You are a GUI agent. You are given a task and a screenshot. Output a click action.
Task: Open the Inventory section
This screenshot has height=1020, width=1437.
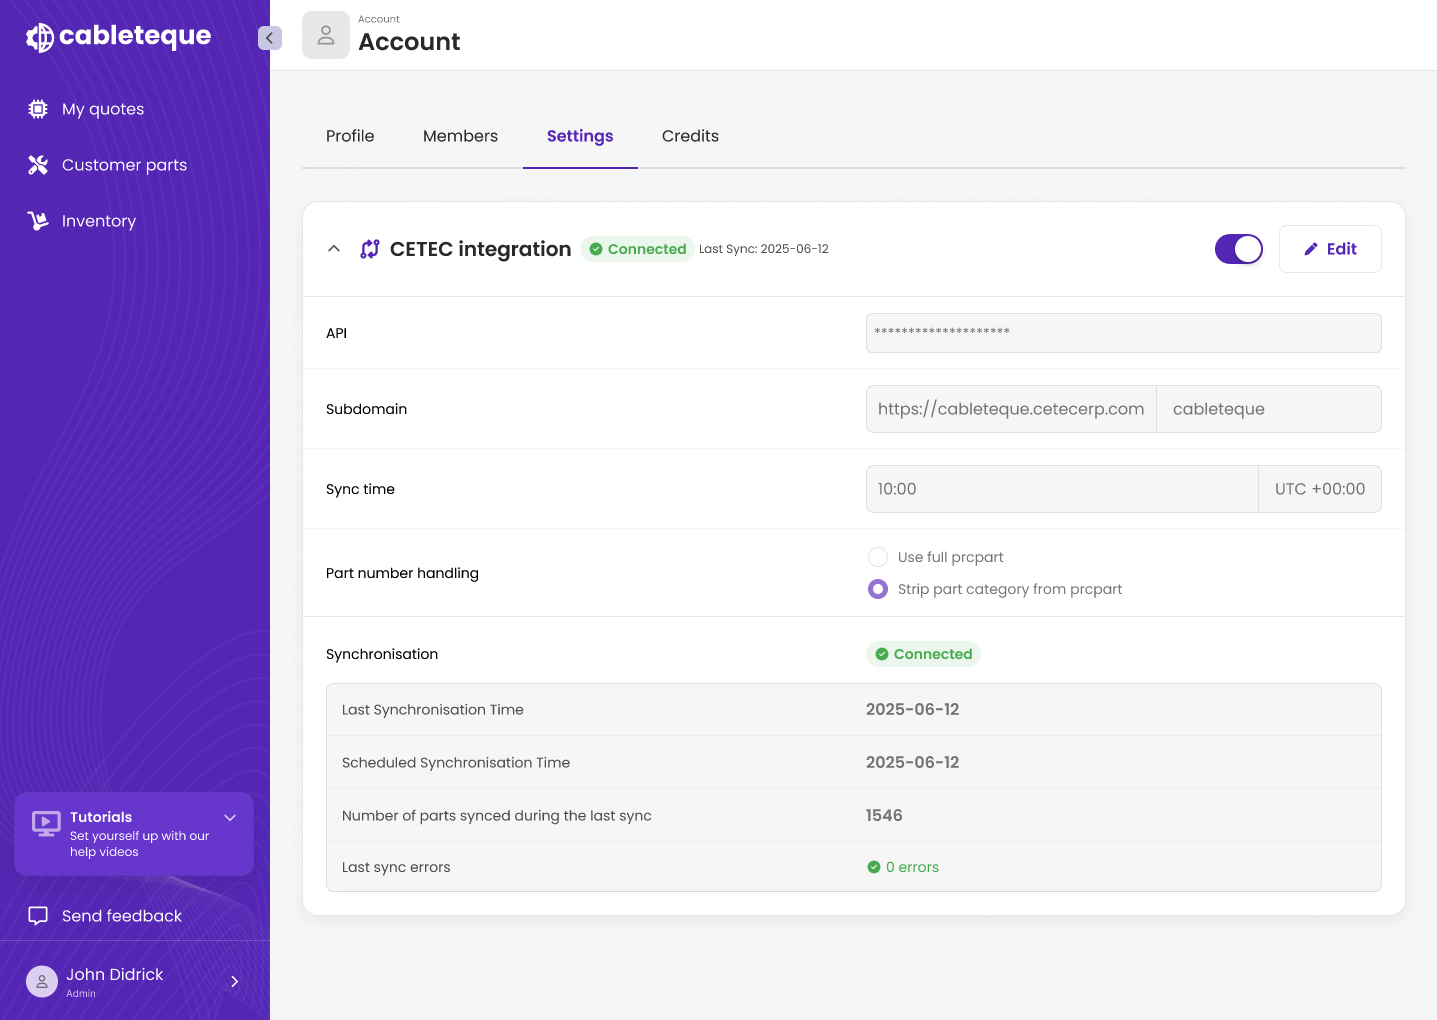click(x=98, y=221)
